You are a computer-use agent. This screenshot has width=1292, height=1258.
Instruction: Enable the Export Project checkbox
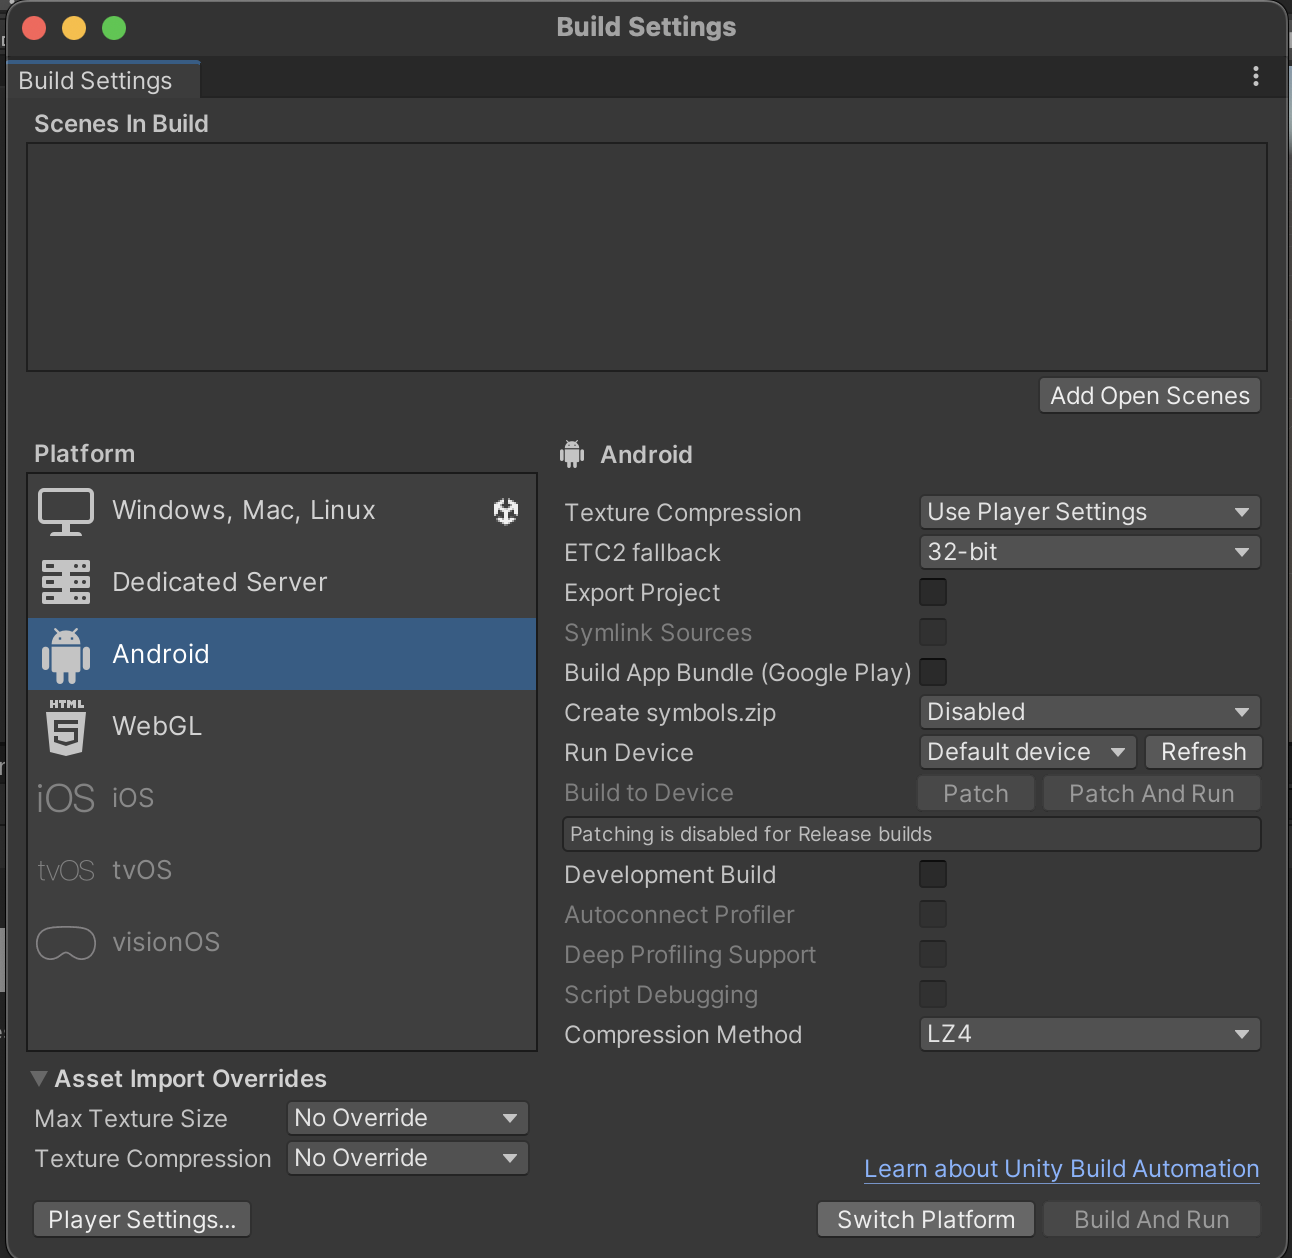point(933,592)
